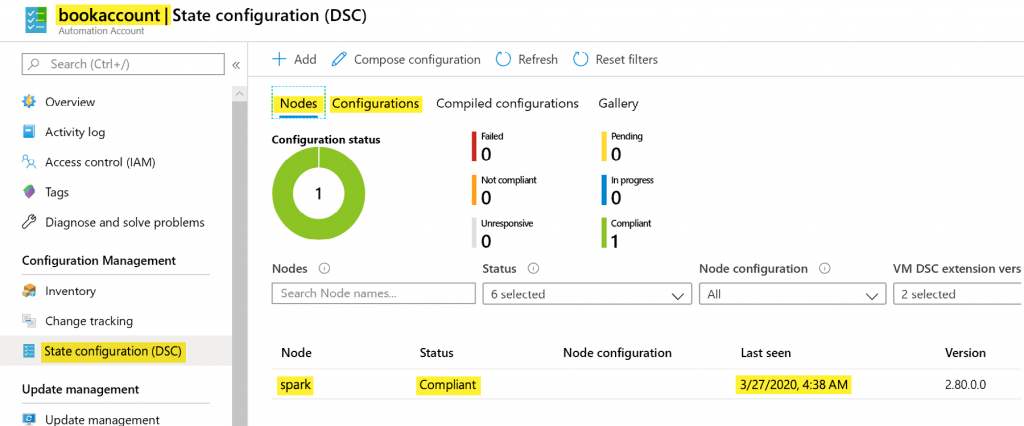Click the Overview icon in sidebar

click(29, 102)
